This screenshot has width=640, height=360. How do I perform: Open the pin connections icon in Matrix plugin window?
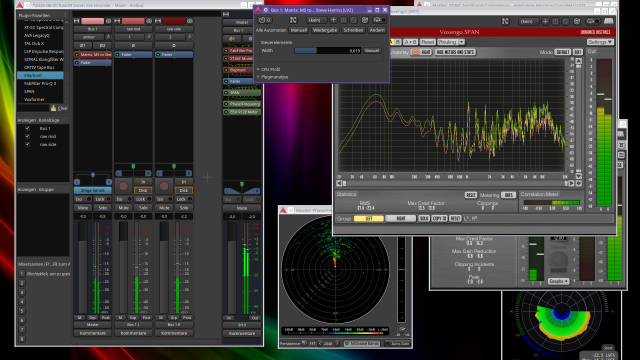point(293,20)
